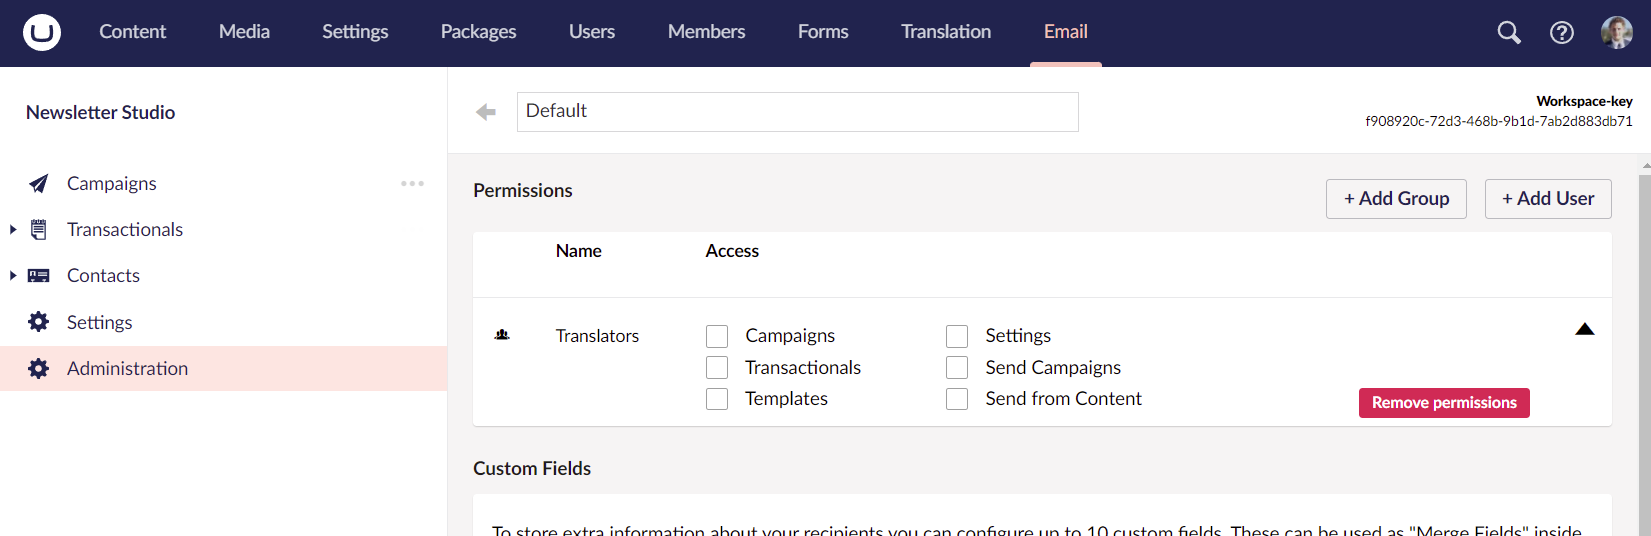
Task: Enable the Send Campaigns permission checkbox
Action: 957,368
